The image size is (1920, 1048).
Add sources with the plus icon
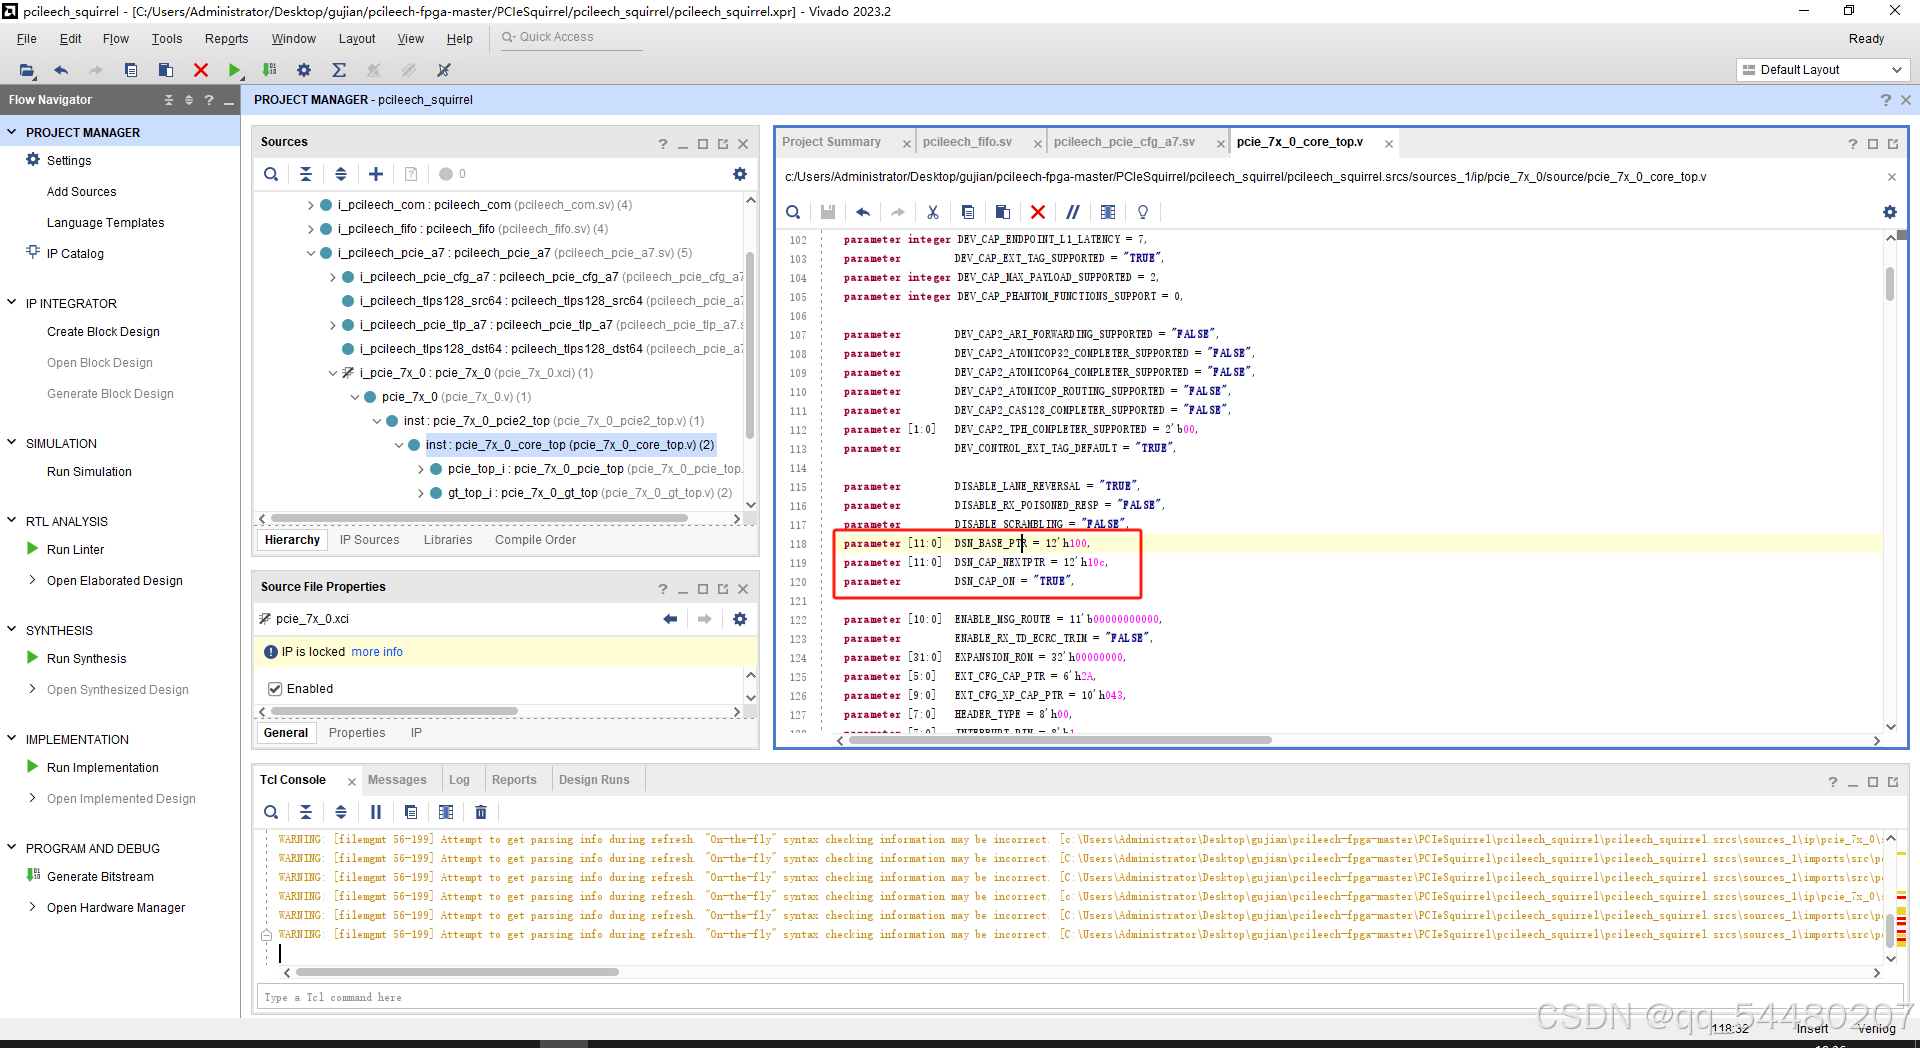tap(376, 174)
